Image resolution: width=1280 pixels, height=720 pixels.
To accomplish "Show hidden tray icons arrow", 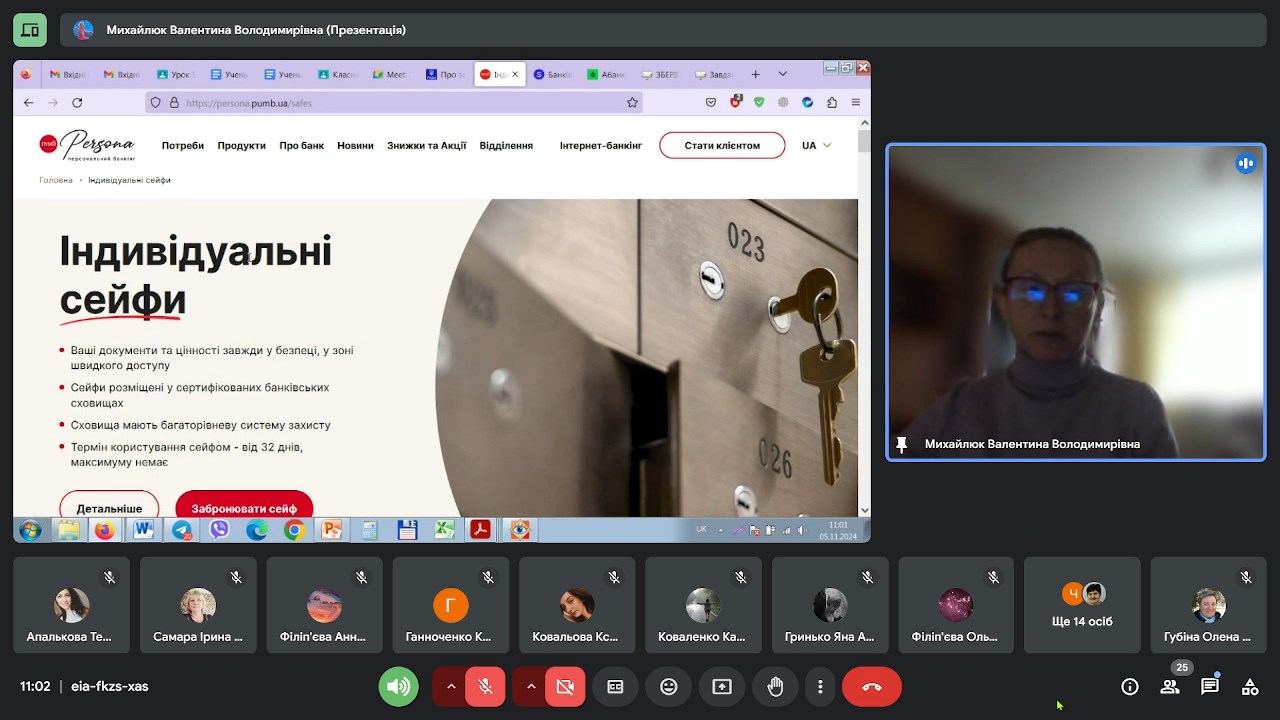I will point(721,530).
